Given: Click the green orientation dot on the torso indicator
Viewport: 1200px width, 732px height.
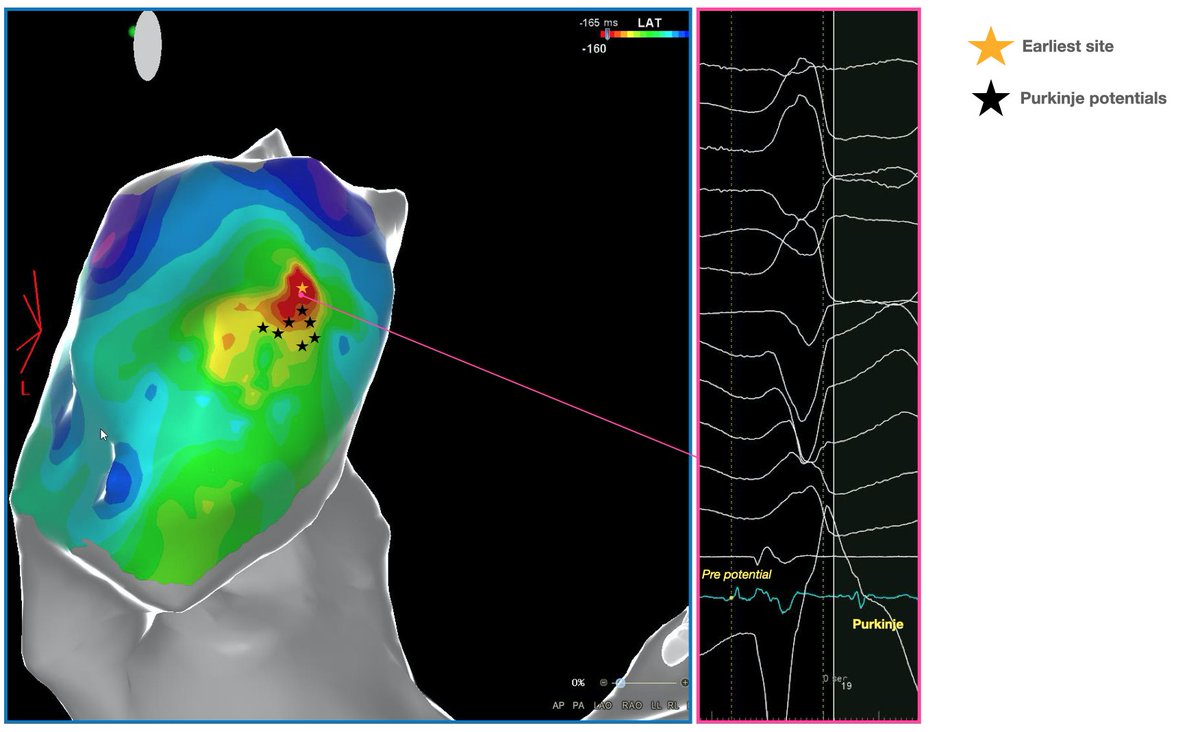Looking at the screenshot, I should [x=132, y=31].
